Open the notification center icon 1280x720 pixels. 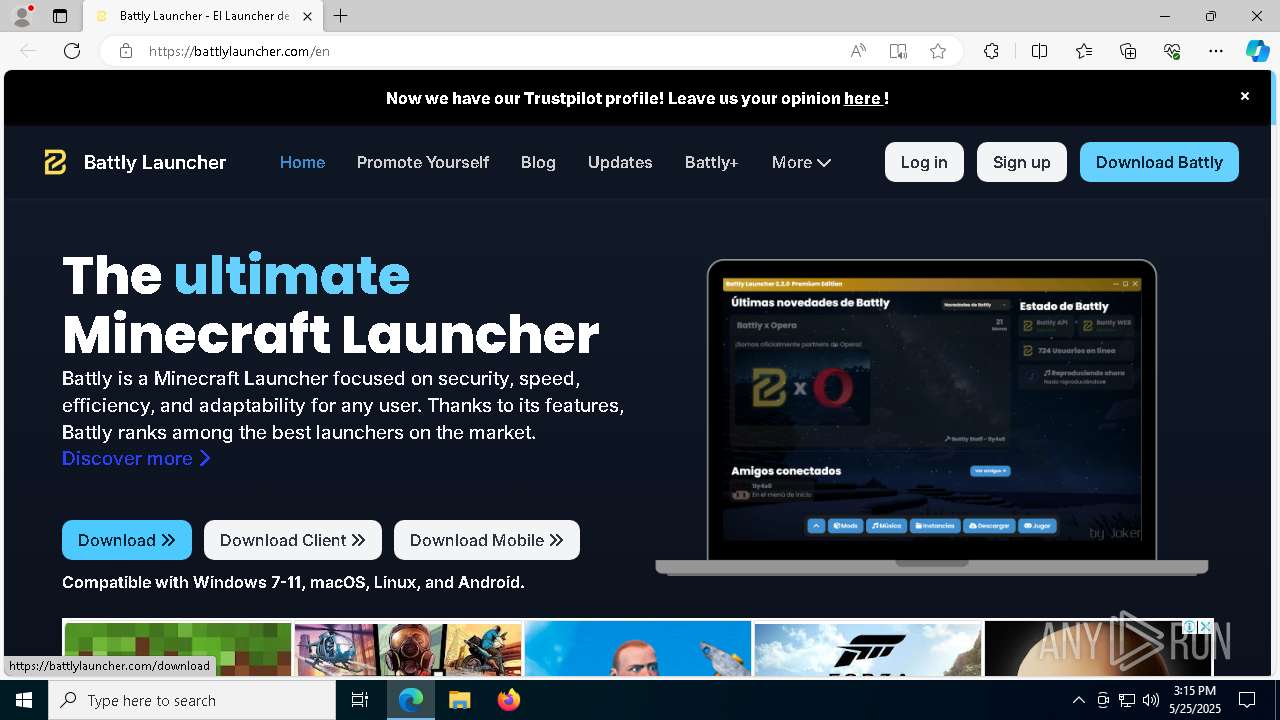click(1247, 700)
